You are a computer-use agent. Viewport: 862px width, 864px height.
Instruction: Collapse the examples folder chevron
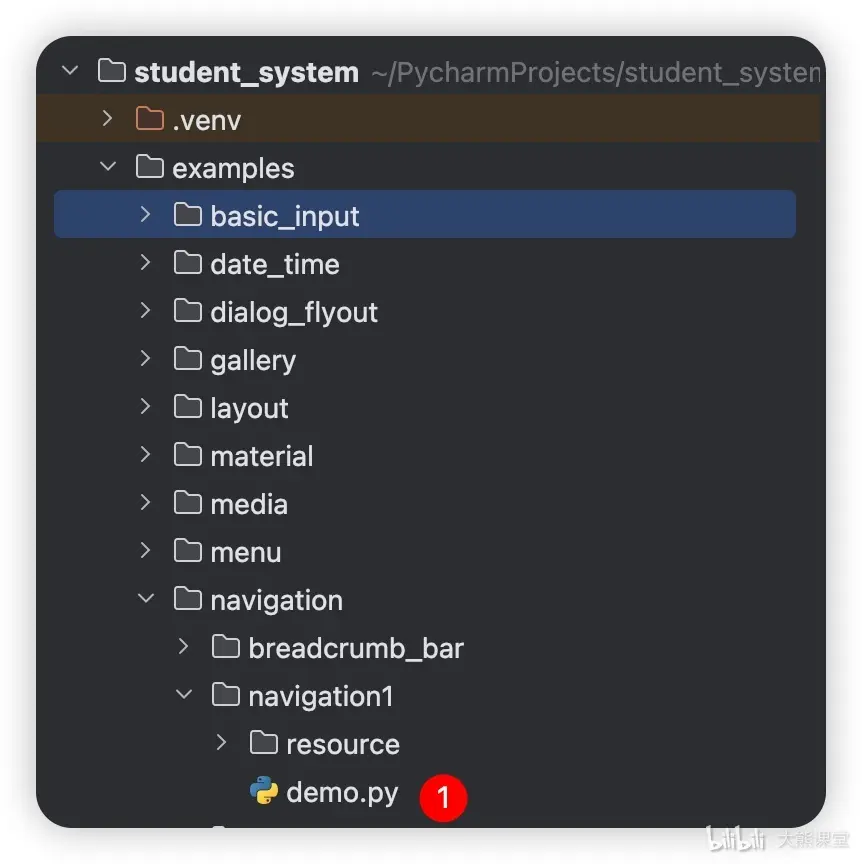[x=108, y=166]
